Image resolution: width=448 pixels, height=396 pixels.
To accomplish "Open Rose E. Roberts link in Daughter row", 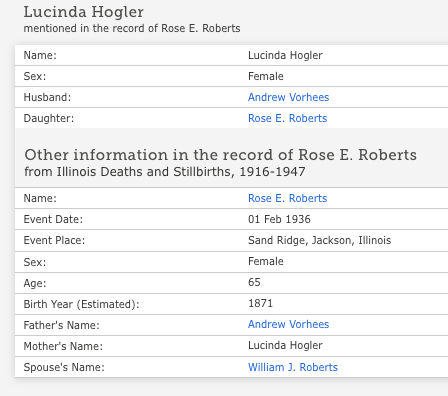I will (287, 118).
